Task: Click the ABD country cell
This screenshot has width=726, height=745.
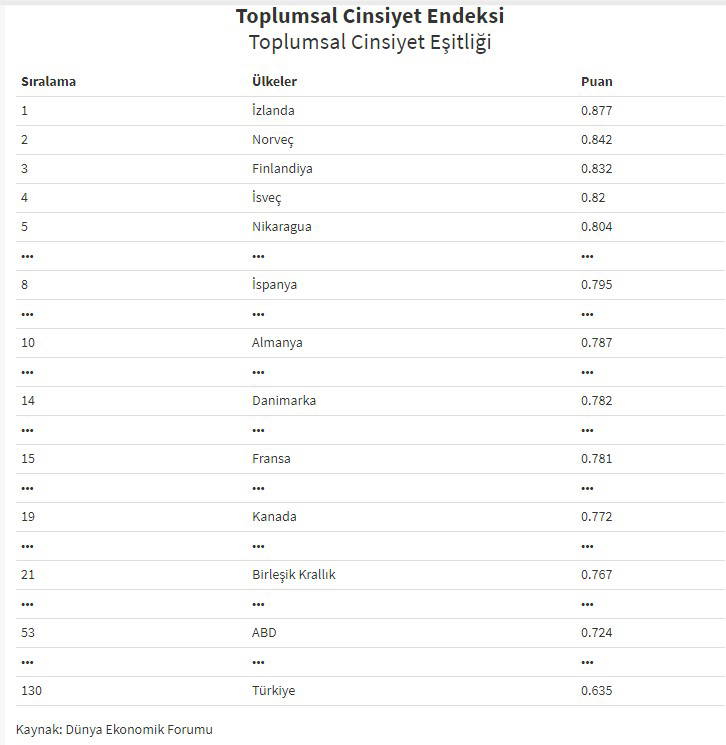Action: (x=264, y=632)
